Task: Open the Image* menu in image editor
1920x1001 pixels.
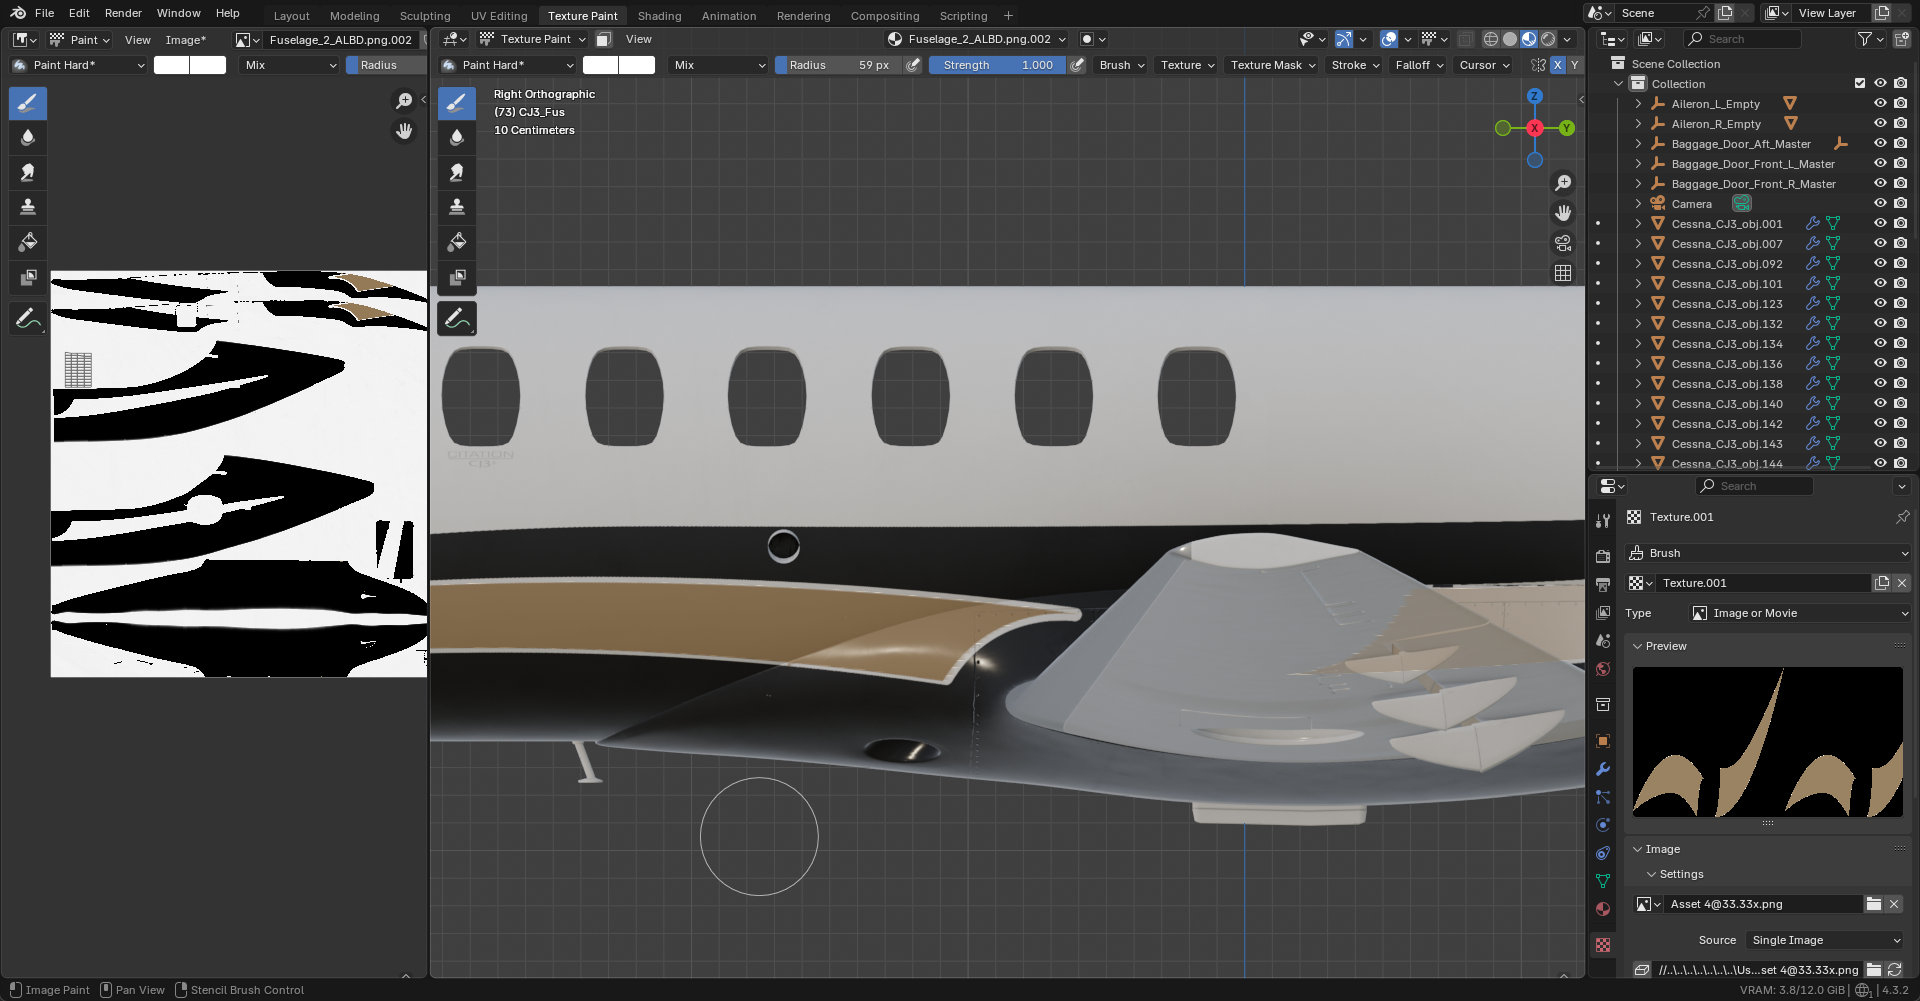Action: tap(185, 39)
